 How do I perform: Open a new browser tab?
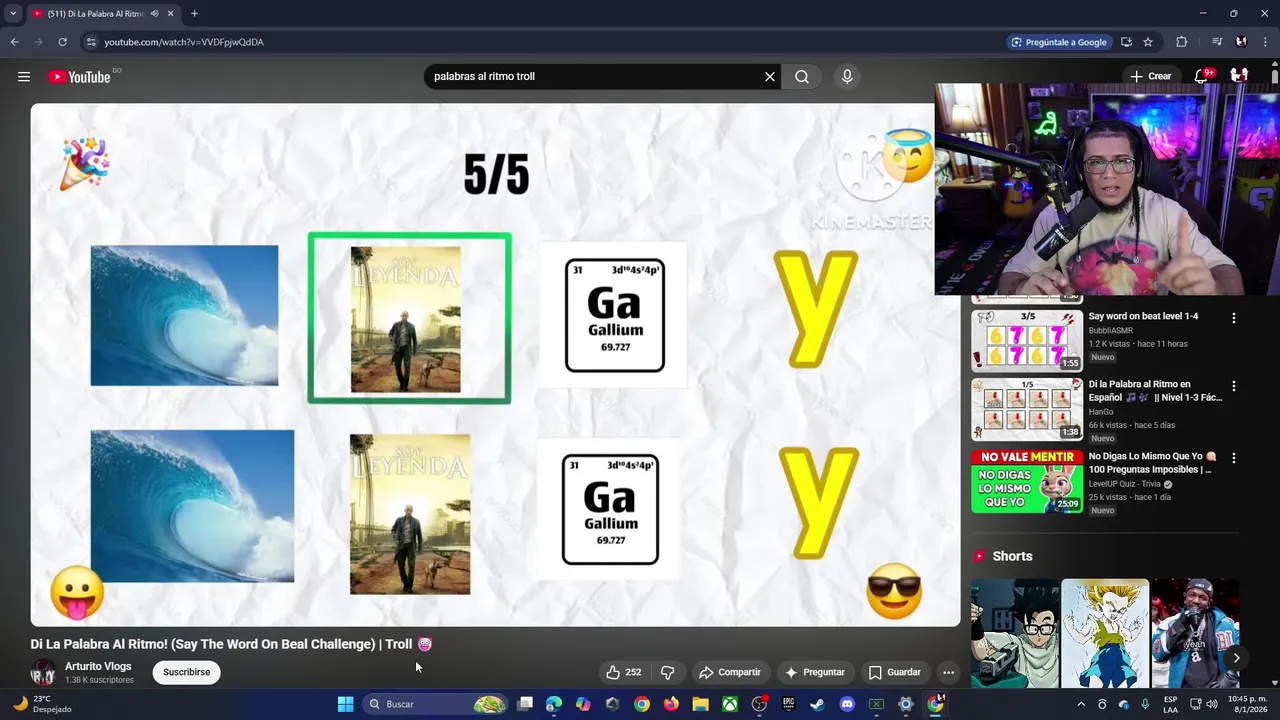[194, 14]
